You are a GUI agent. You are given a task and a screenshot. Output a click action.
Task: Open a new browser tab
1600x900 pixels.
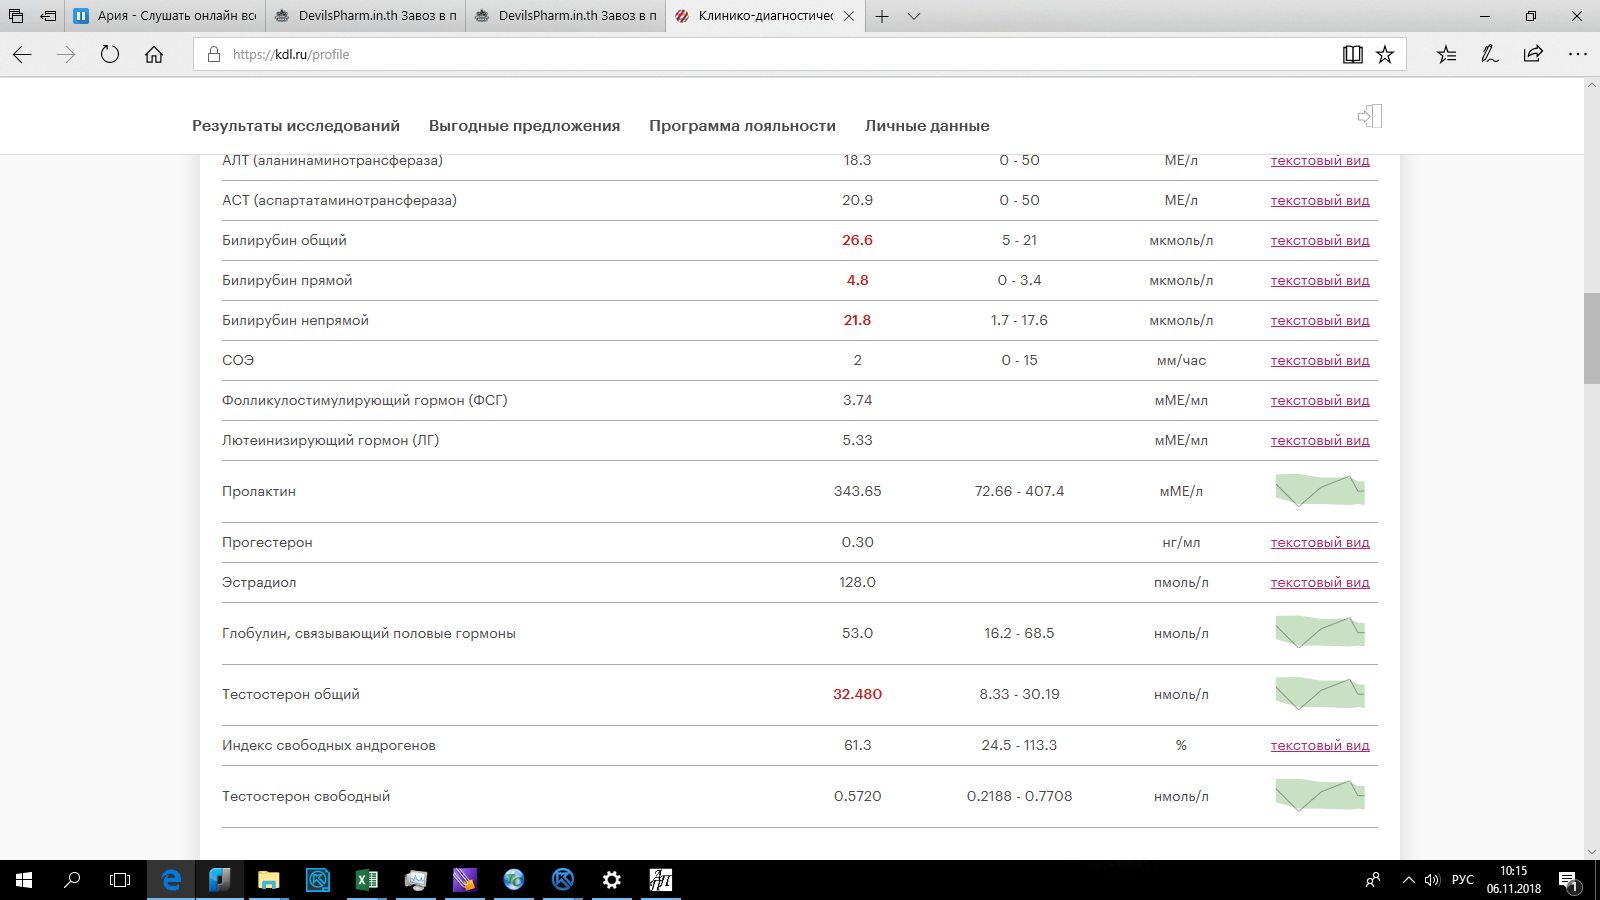tap(882, 16)
